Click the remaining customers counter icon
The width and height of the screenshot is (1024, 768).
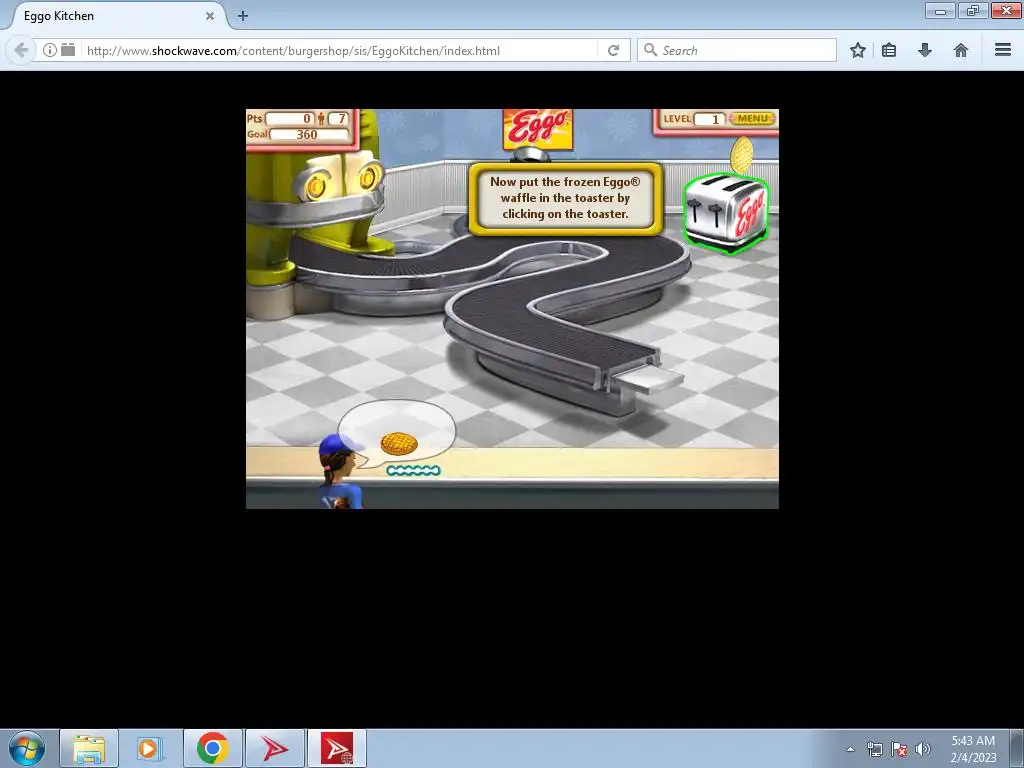pyautogui.click(x=321, y=119)
